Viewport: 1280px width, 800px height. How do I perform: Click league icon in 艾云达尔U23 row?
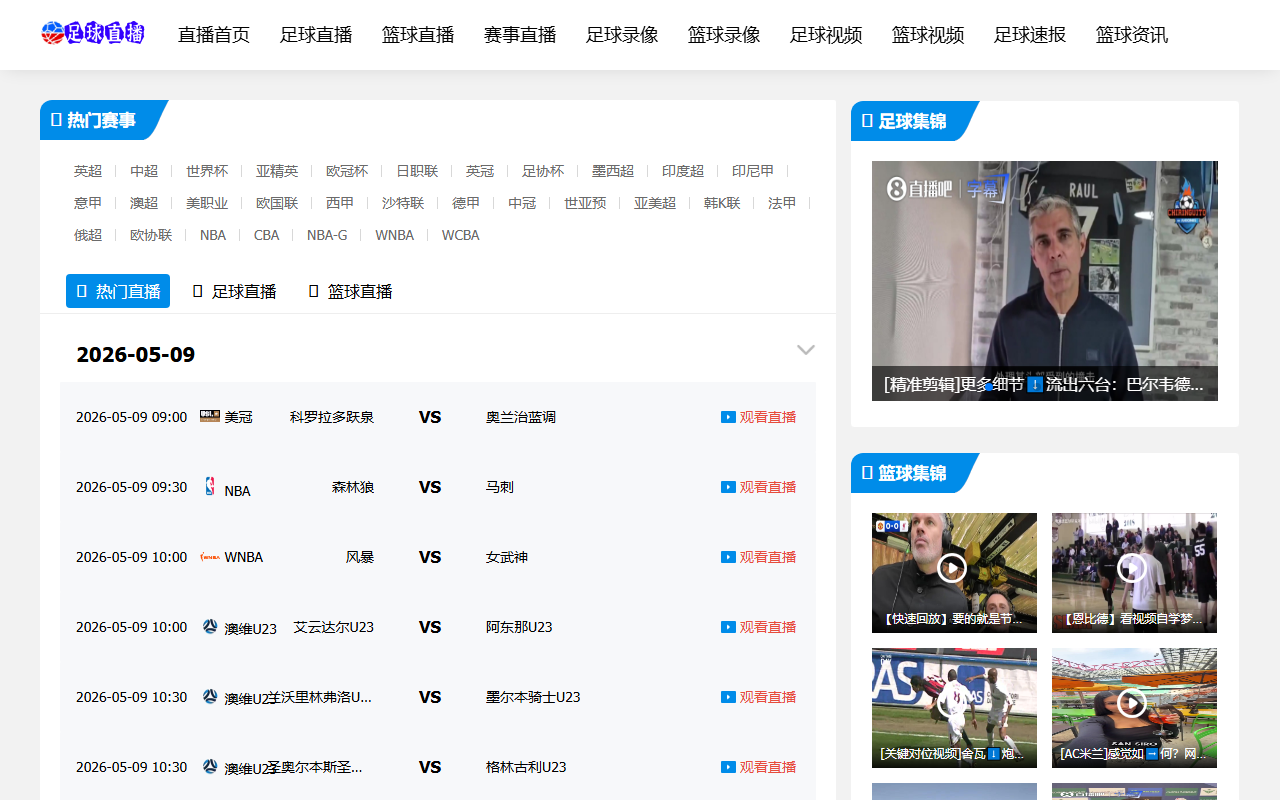click(x=210, y=626)
